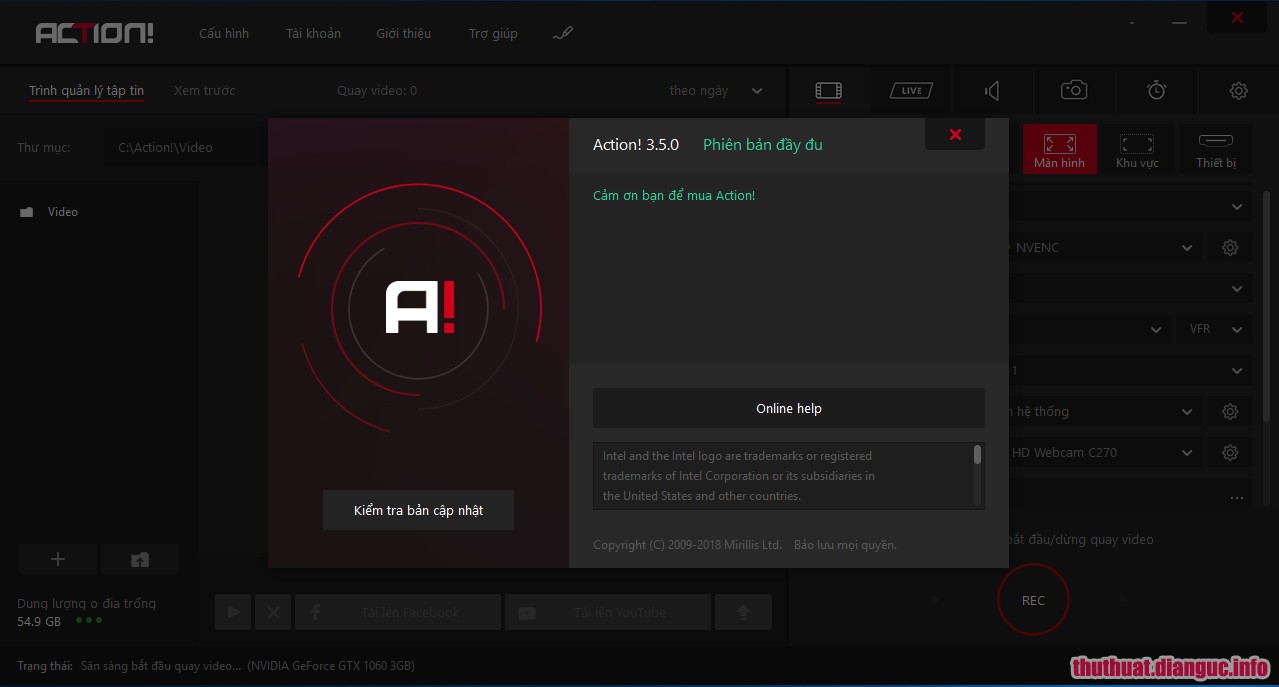Click the Video folder icon in file list
Viewport: 1279px width, 687px height.
pos(27,212)
